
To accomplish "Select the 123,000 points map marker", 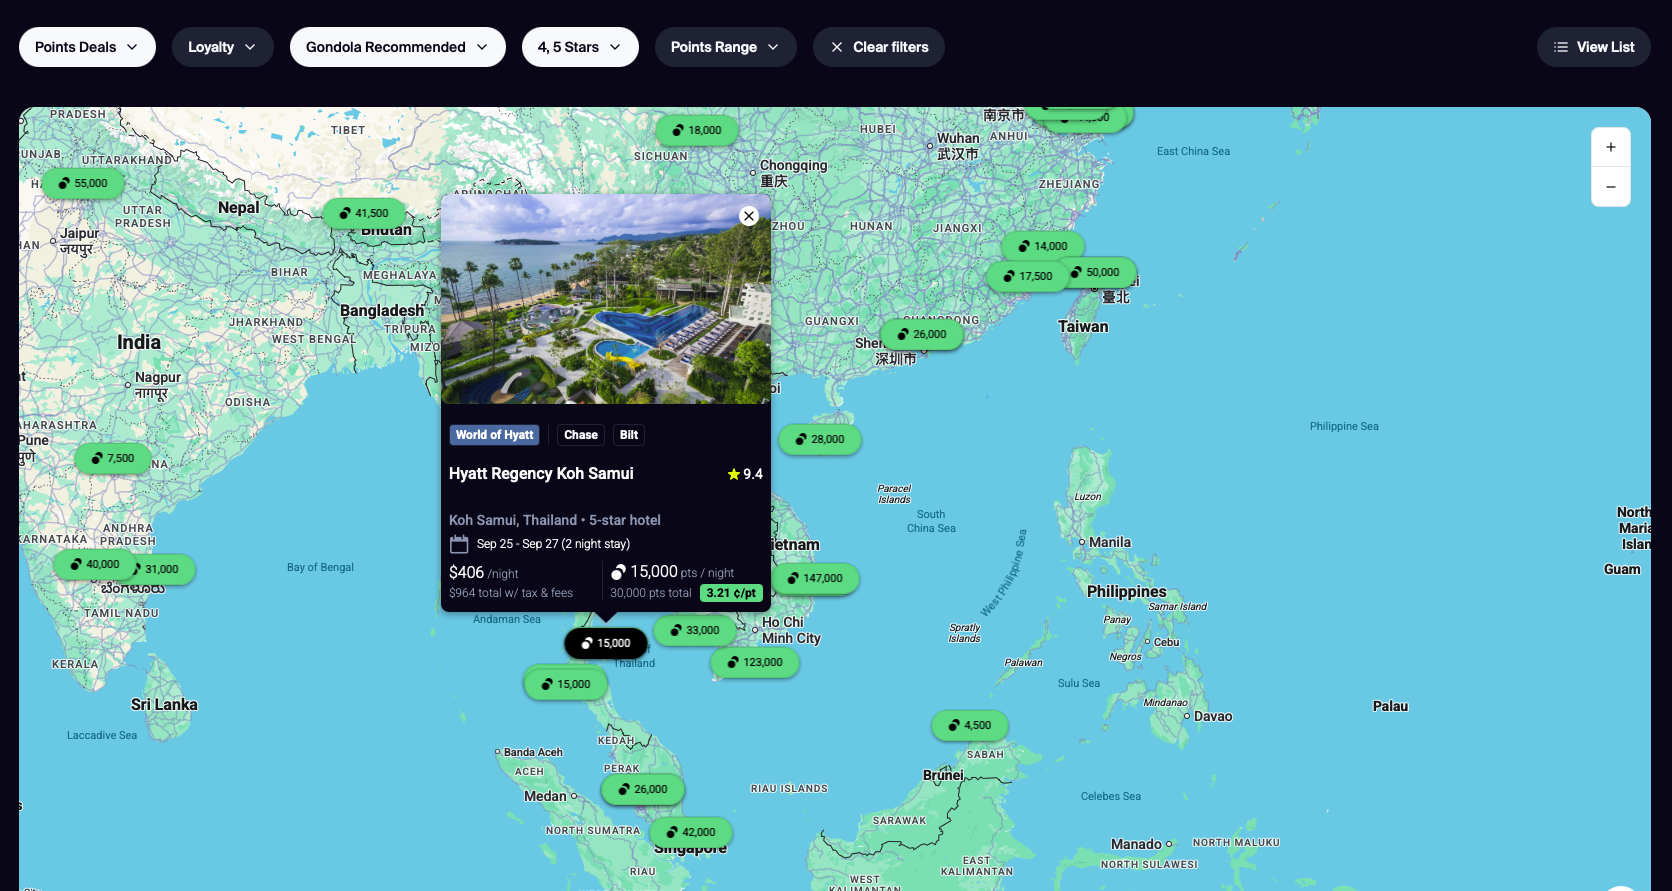I will [x=755, y=662].
